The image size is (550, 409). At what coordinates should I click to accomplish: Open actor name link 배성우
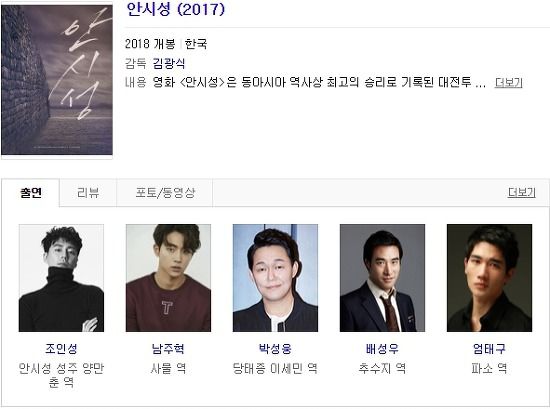coord(382,349)
